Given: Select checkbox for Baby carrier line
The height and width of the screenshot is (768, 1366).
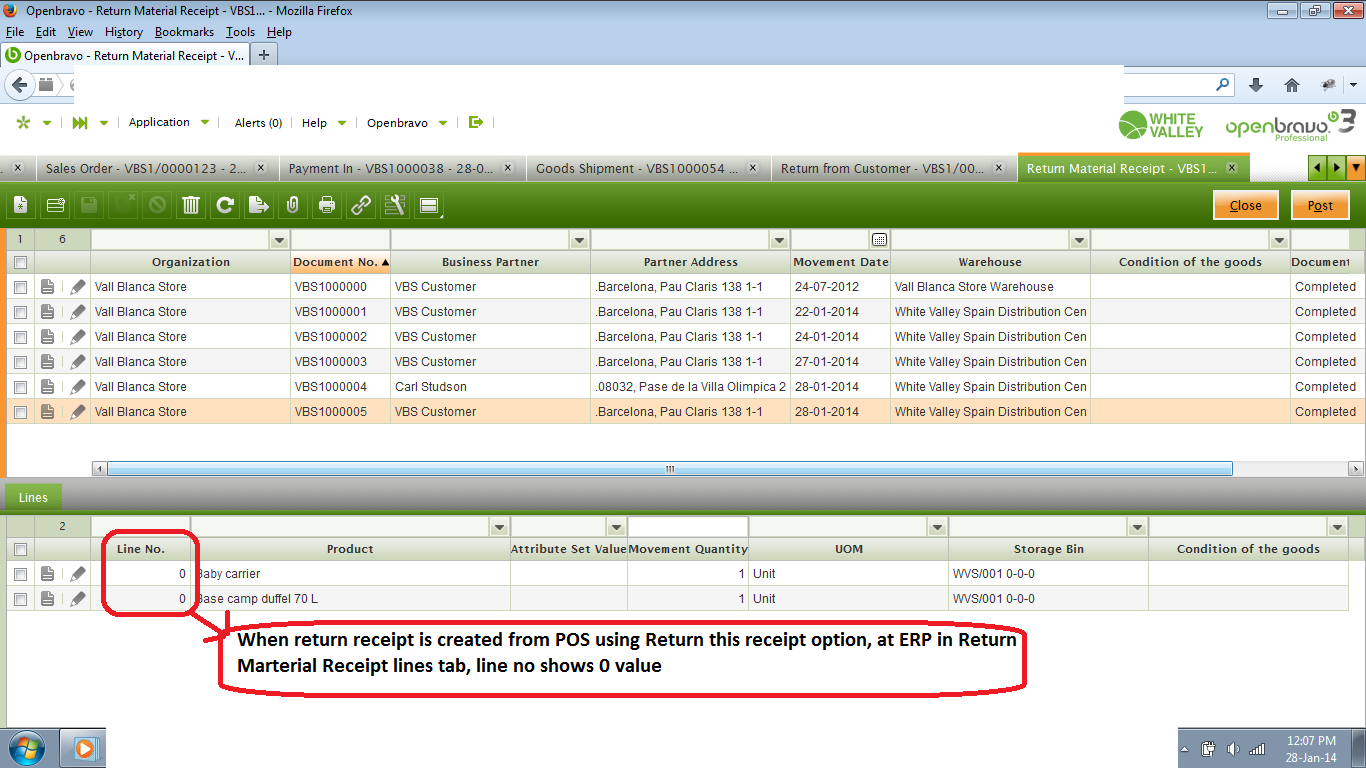Looking at the screenshot, I should click(x=20, y=574).
